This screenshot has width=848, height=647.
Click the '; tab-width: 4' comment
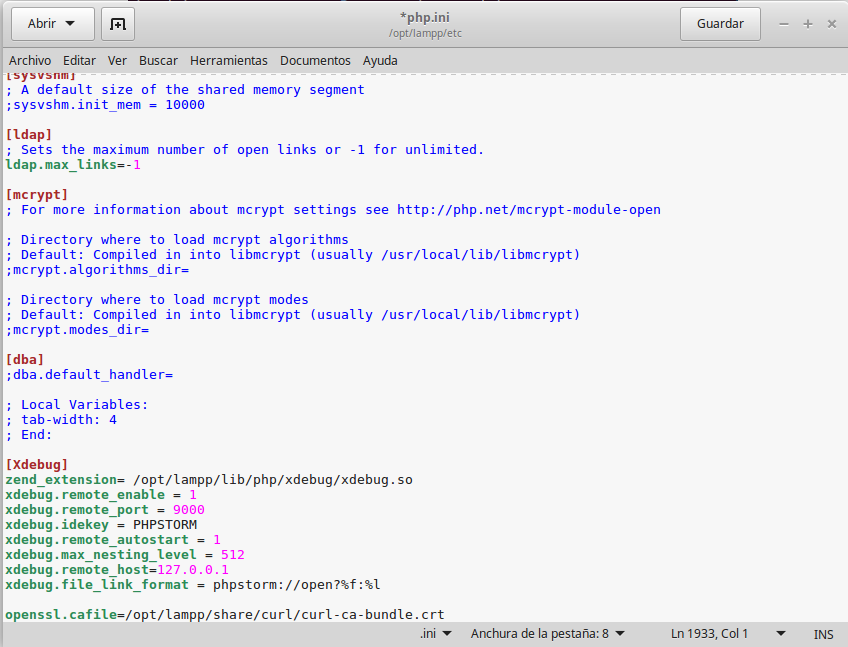pos(61,420)
